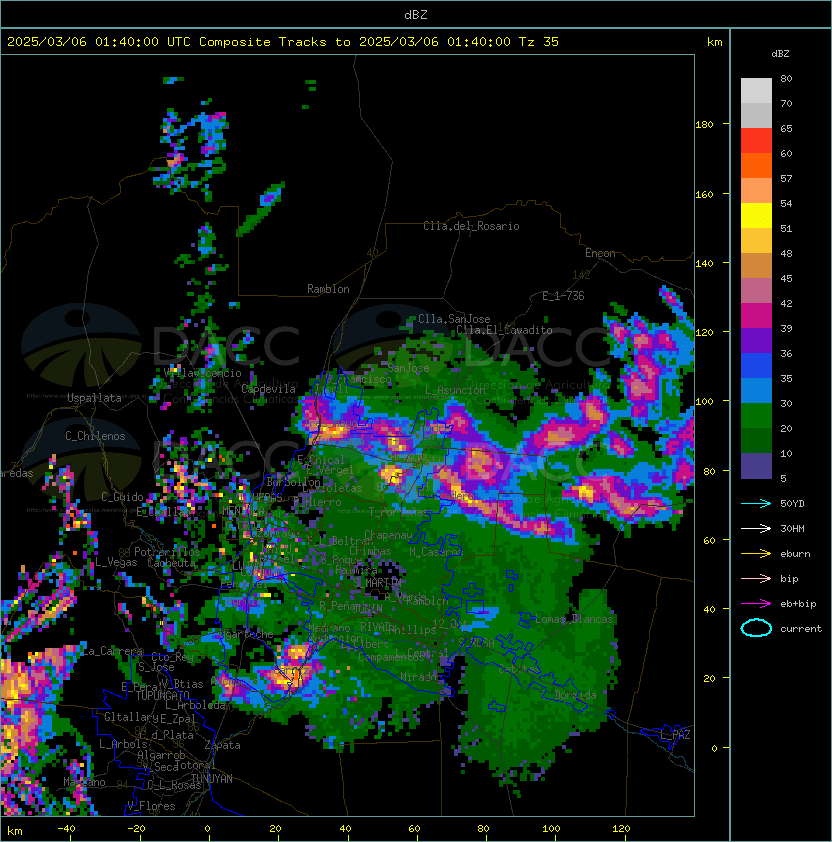Click the TUPUNGATO map label
This screenshot has width=832, height=842.
pos(162,695)
